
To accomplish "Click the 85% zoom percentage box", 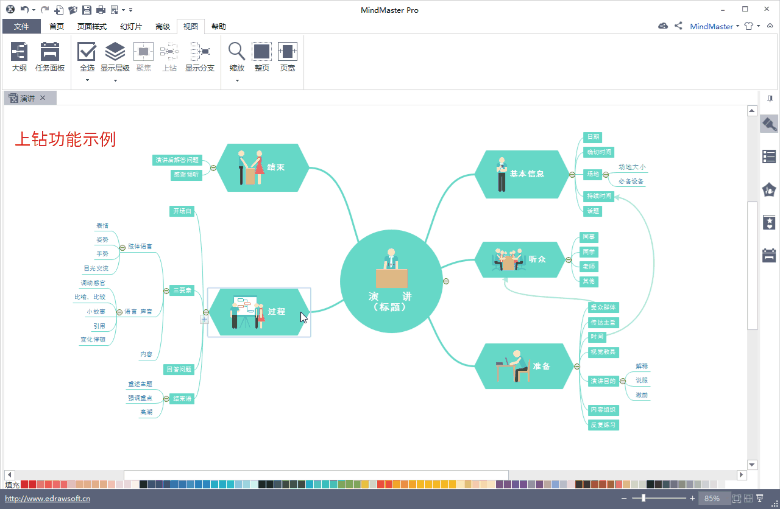I will (x=712, y=498).
